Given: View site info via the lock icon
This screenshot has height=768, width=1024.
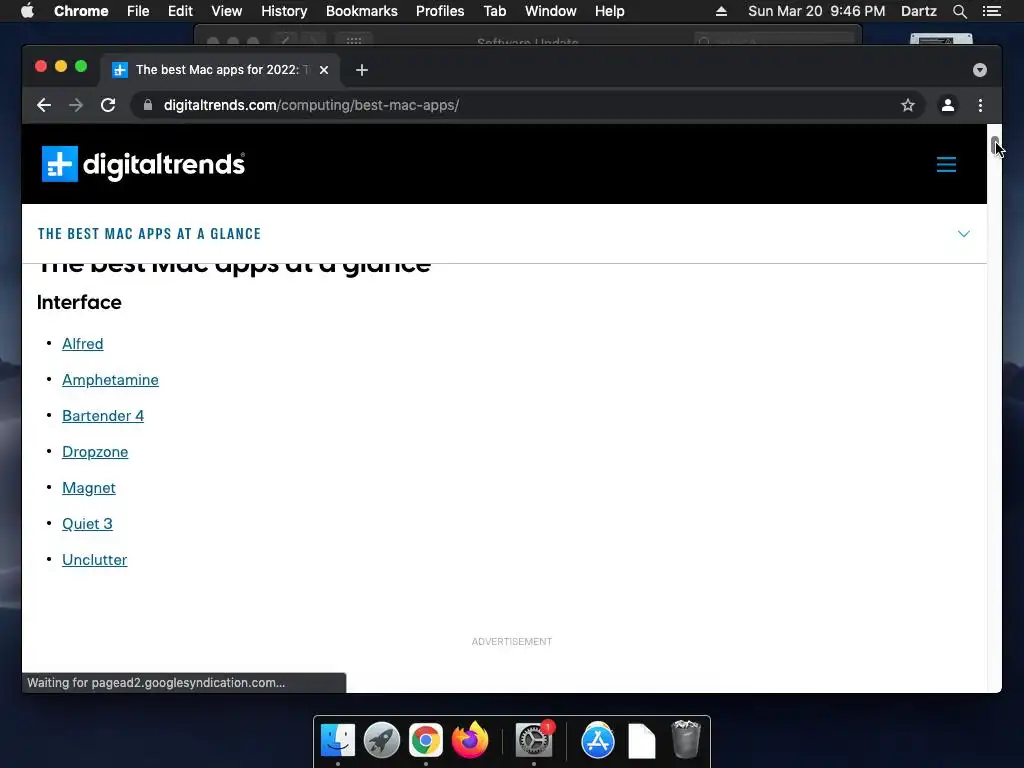Looking at the screenshot, I should 148,105.
